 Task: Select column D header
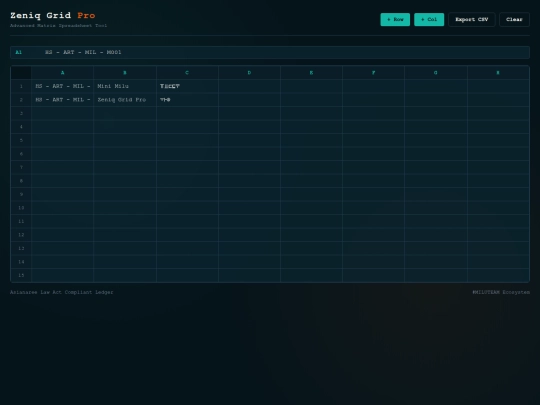pyautogui.click(x=249, y=73)
